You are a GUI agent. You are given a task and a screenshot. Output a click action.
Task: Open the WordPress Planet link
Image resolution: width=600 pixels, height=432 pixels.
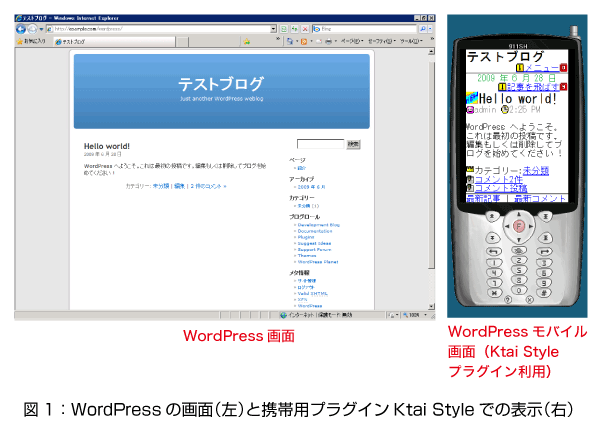click(318, 262)
